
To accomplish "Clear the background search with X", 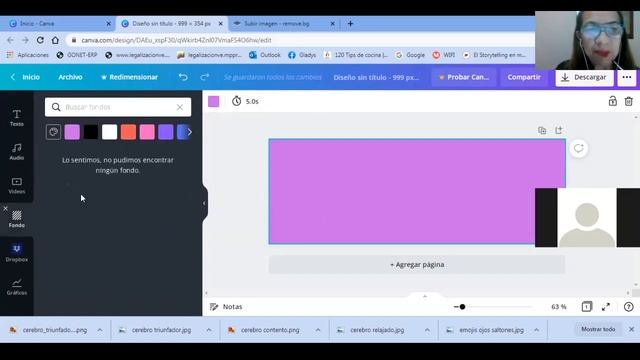I will (x=180, y=107).
